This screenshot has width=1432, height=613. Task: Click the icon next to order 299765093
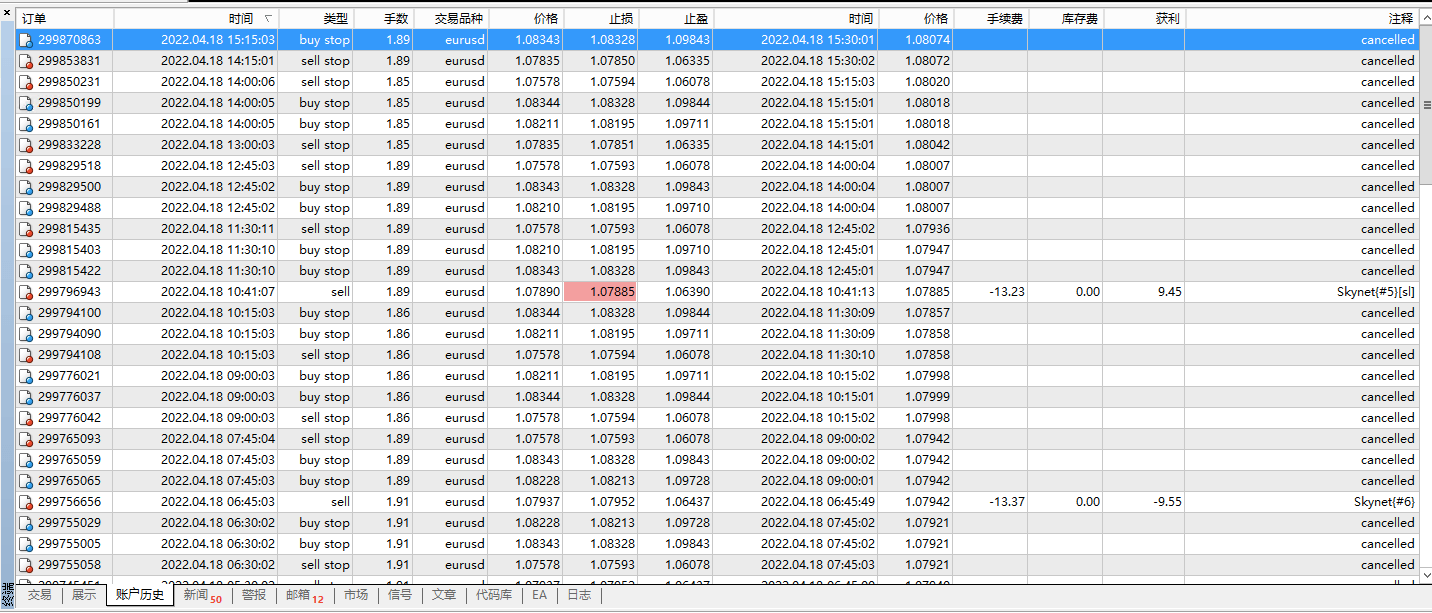(x=26, y=439)
